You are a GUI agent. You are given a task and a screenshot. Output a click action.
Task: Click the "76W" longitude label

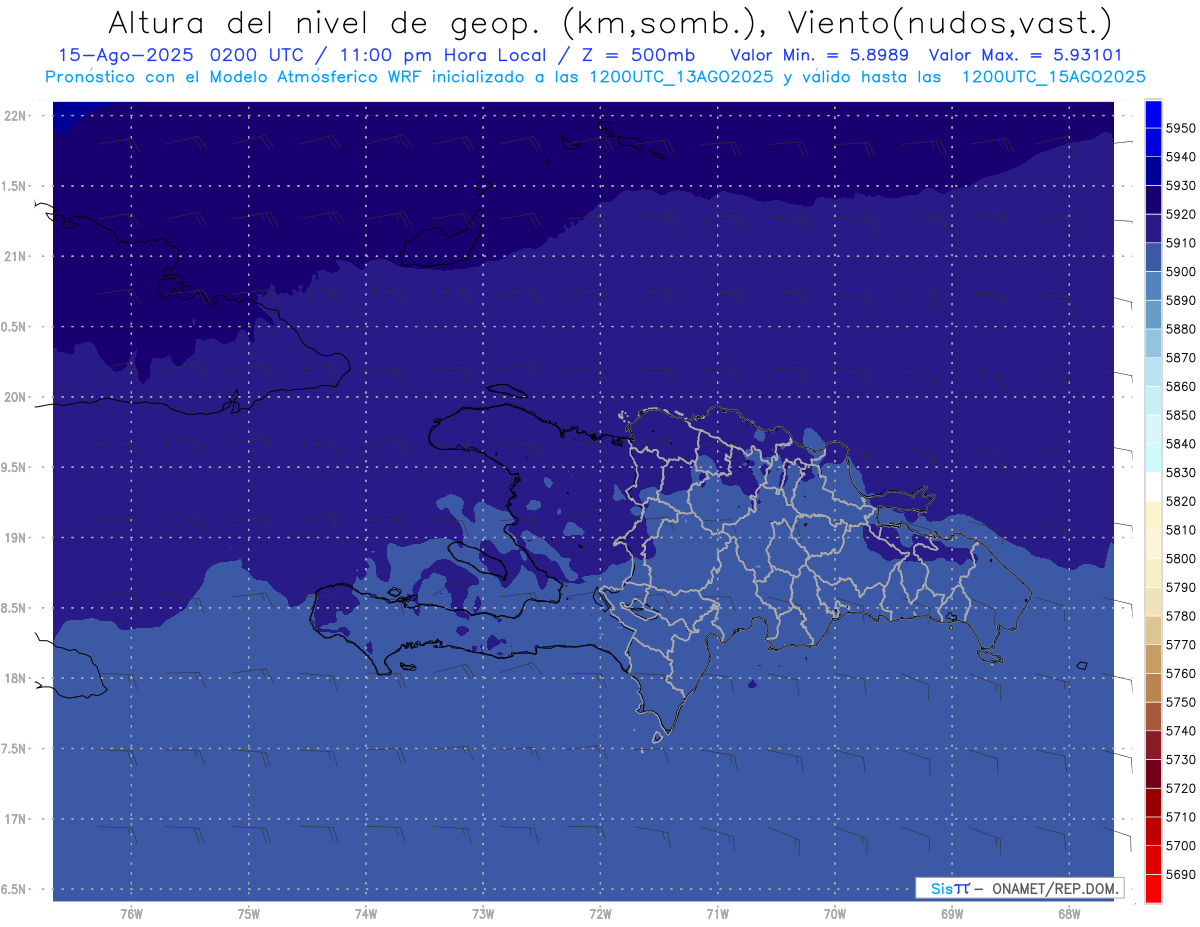pos(131,914)
